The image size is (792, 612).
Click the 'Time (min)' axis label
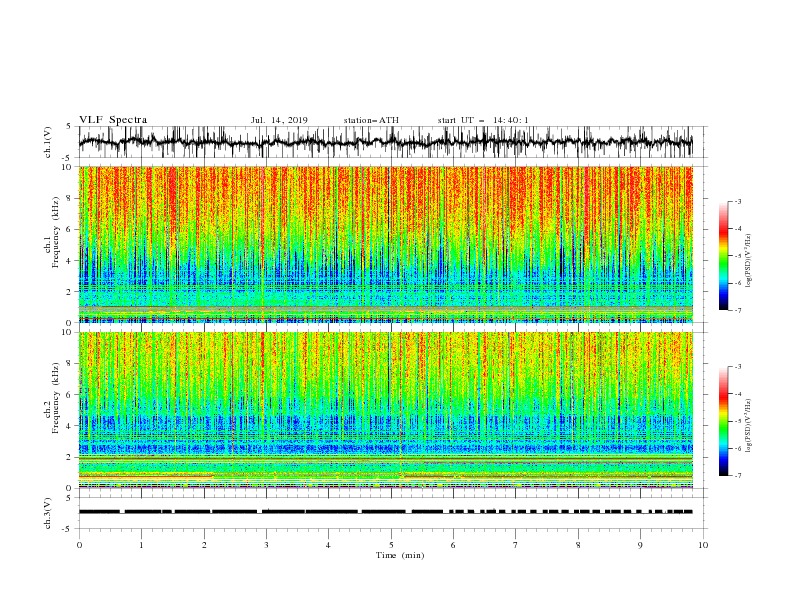400,555
